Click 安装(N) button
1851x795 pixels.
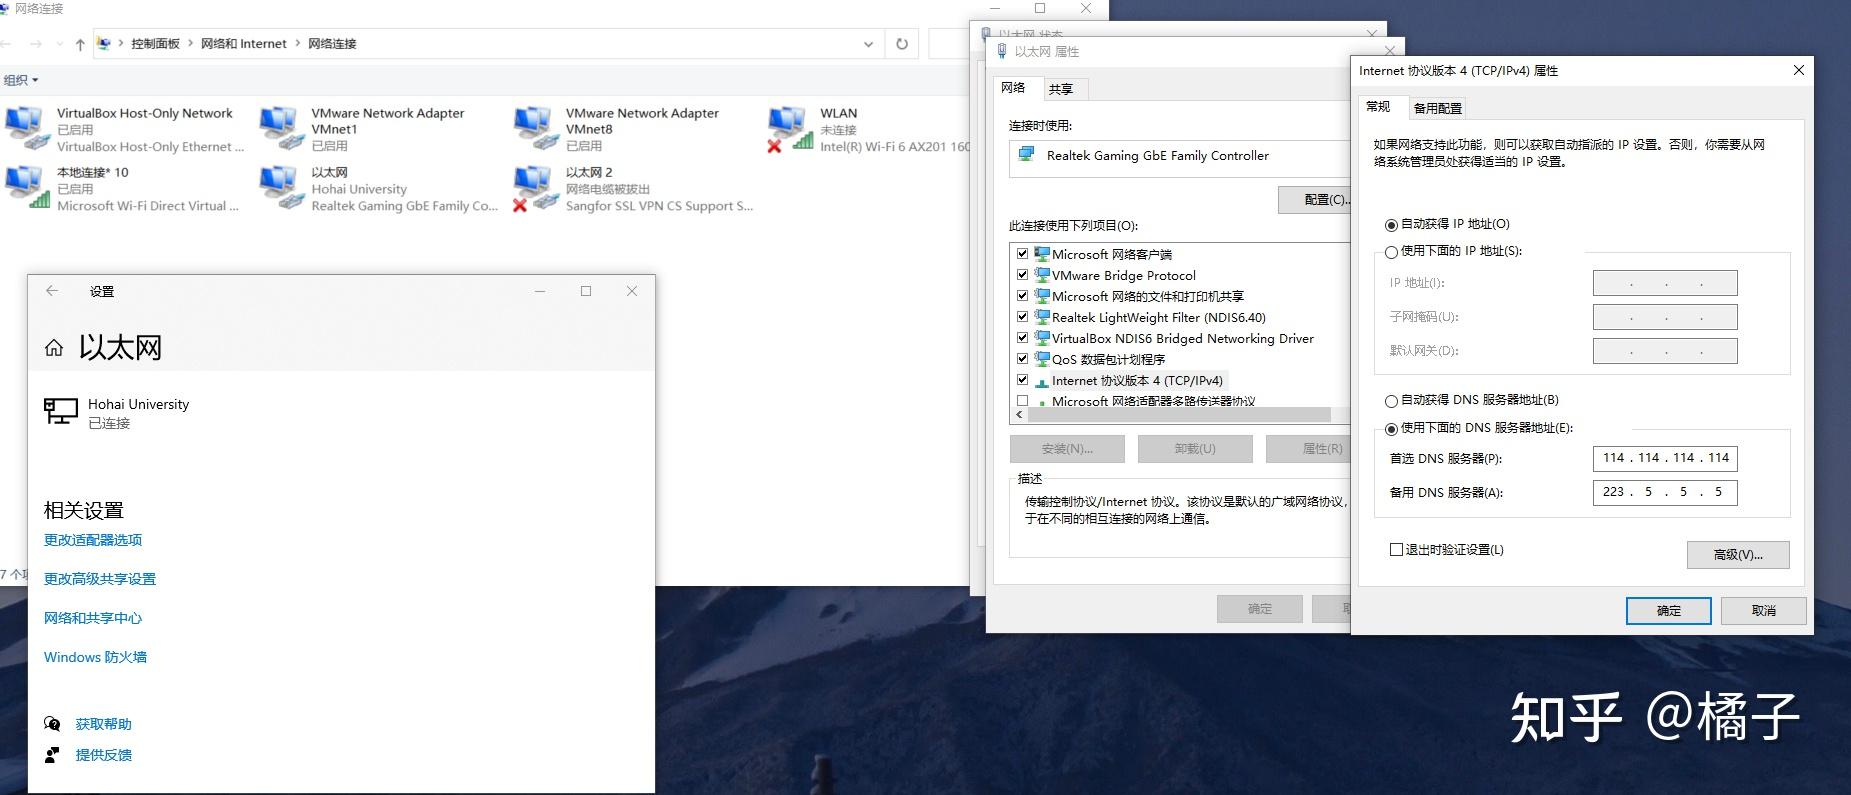1067,449
